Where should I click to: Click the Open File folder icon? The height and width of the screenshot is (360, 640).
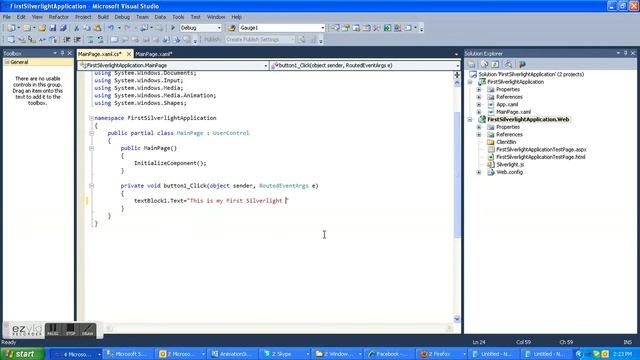[42, 28]
